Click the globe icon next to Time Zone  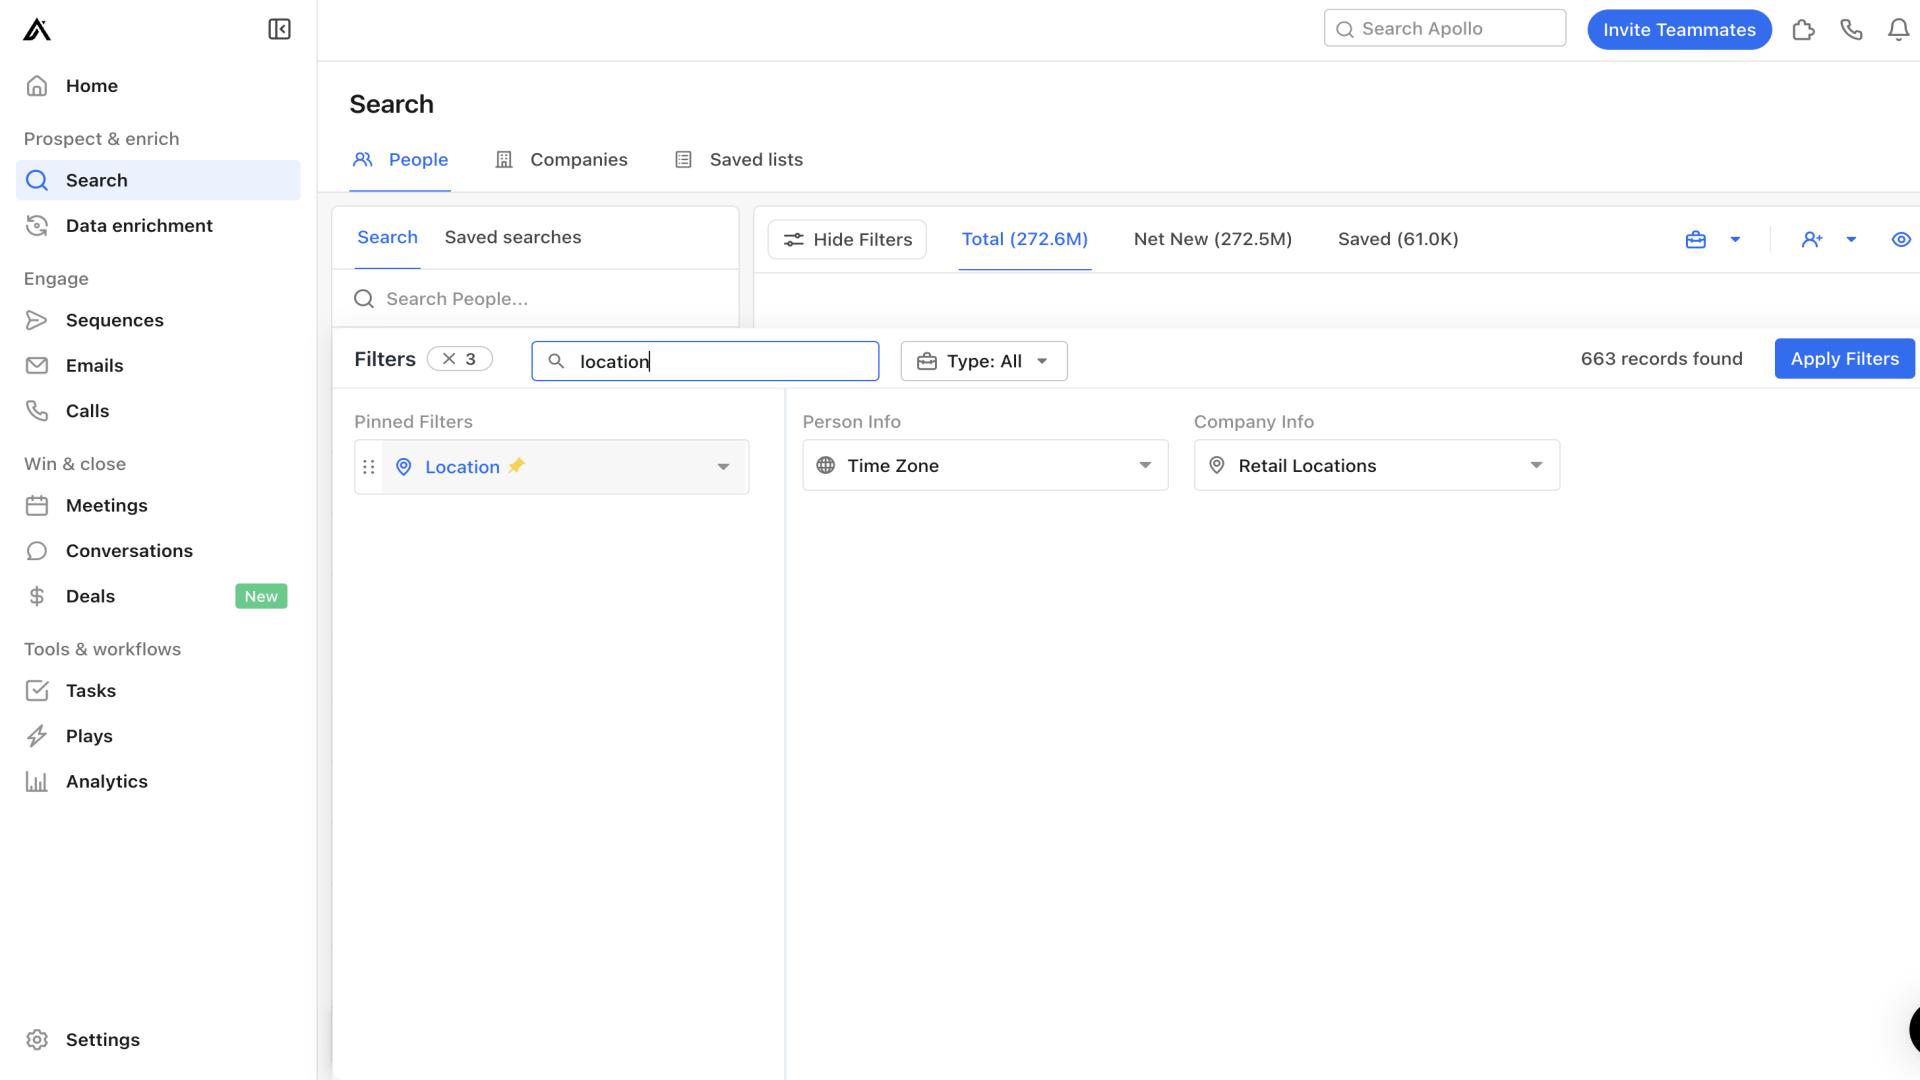(825, 465)
